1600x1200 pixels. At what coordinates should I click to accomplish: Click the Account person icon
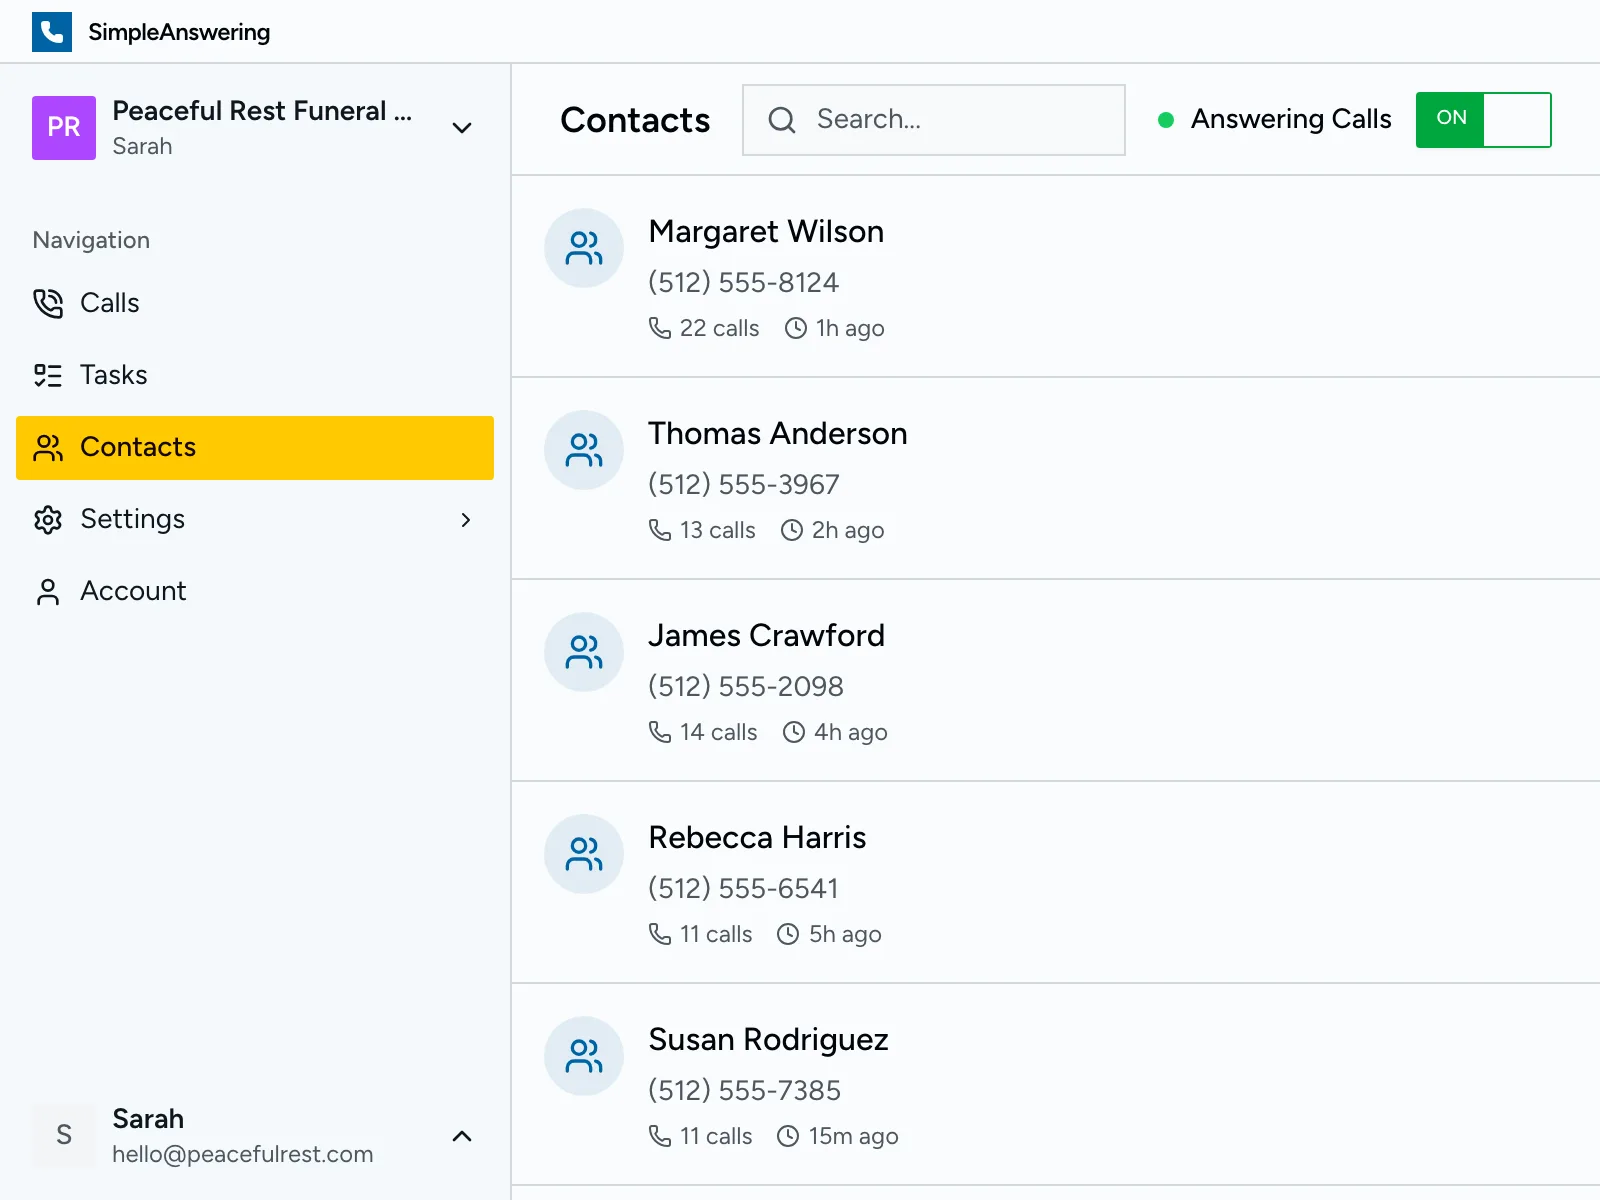point(47,591)
